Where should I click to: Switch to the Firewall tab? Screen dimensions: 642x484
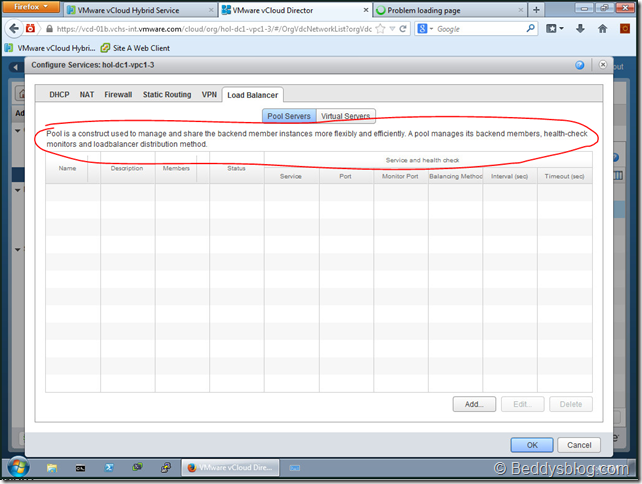pyautogui.click(x=118, y=95)
